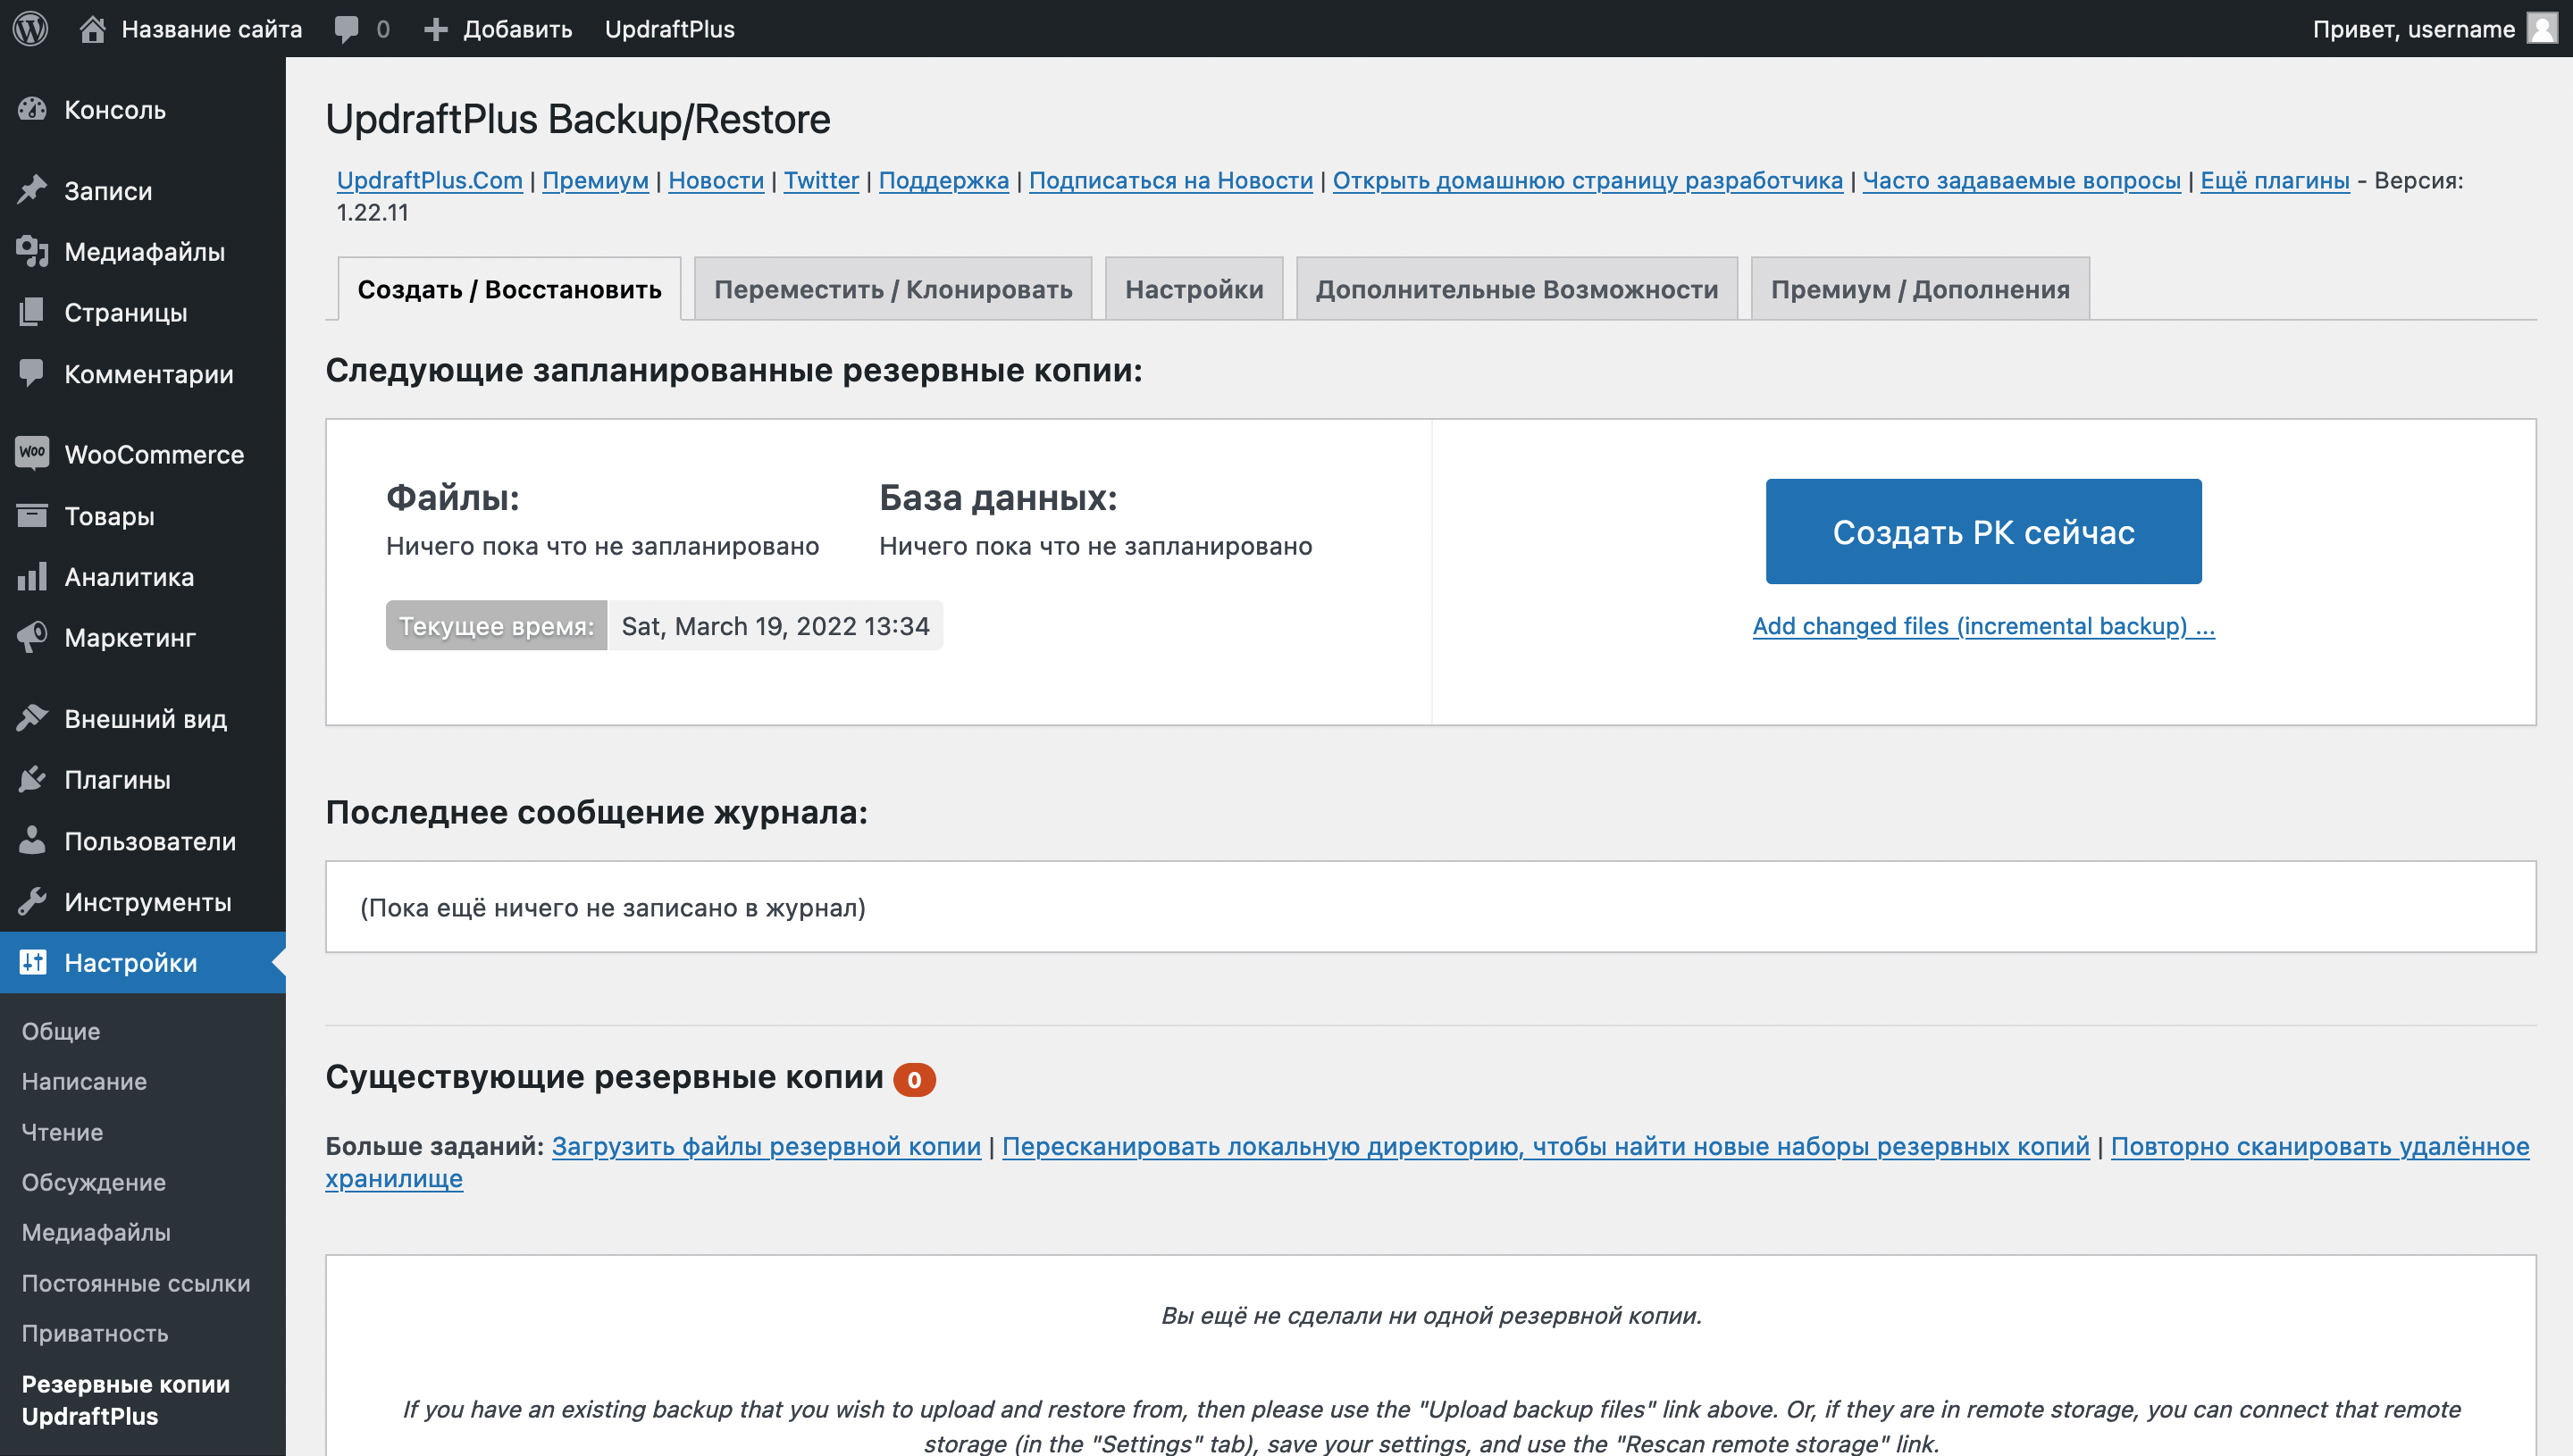Click the plus icon next to Добавить
The height and width of the screenshot is (1456, 2573).
tap(435, 29)
